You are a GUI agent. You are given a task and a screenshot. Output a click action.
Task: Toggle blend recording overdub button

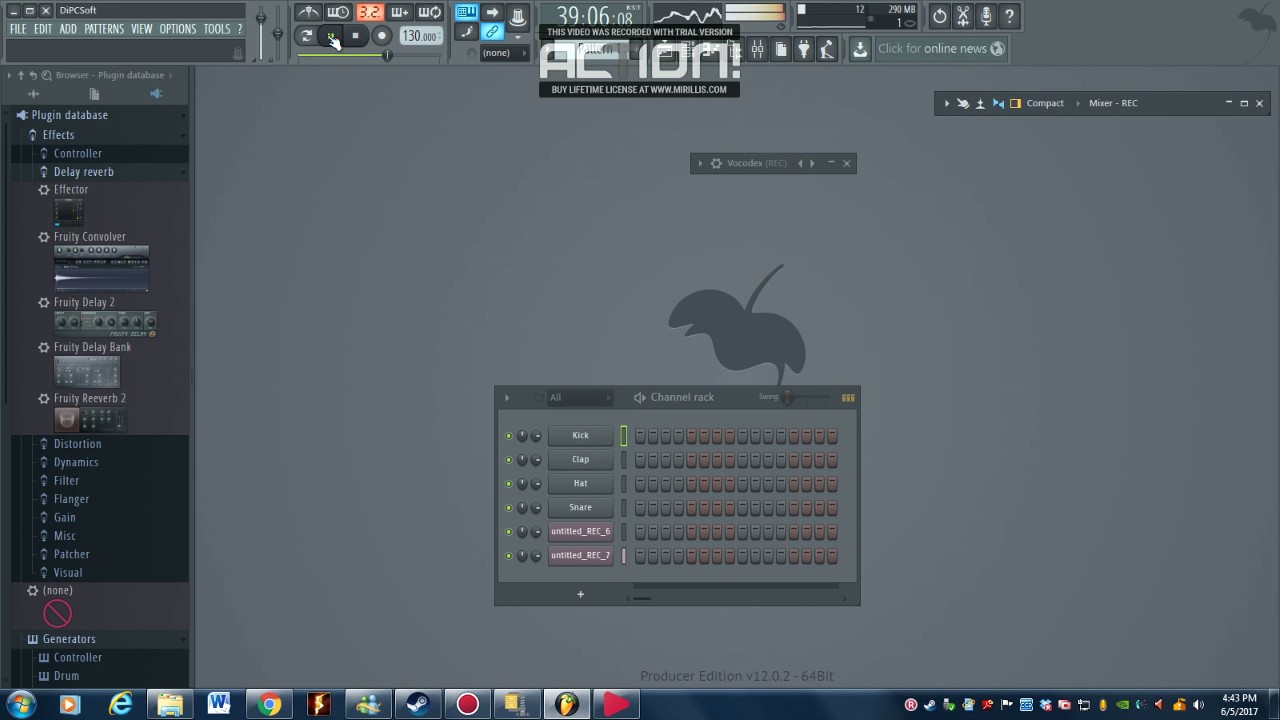tap(400, 13)
